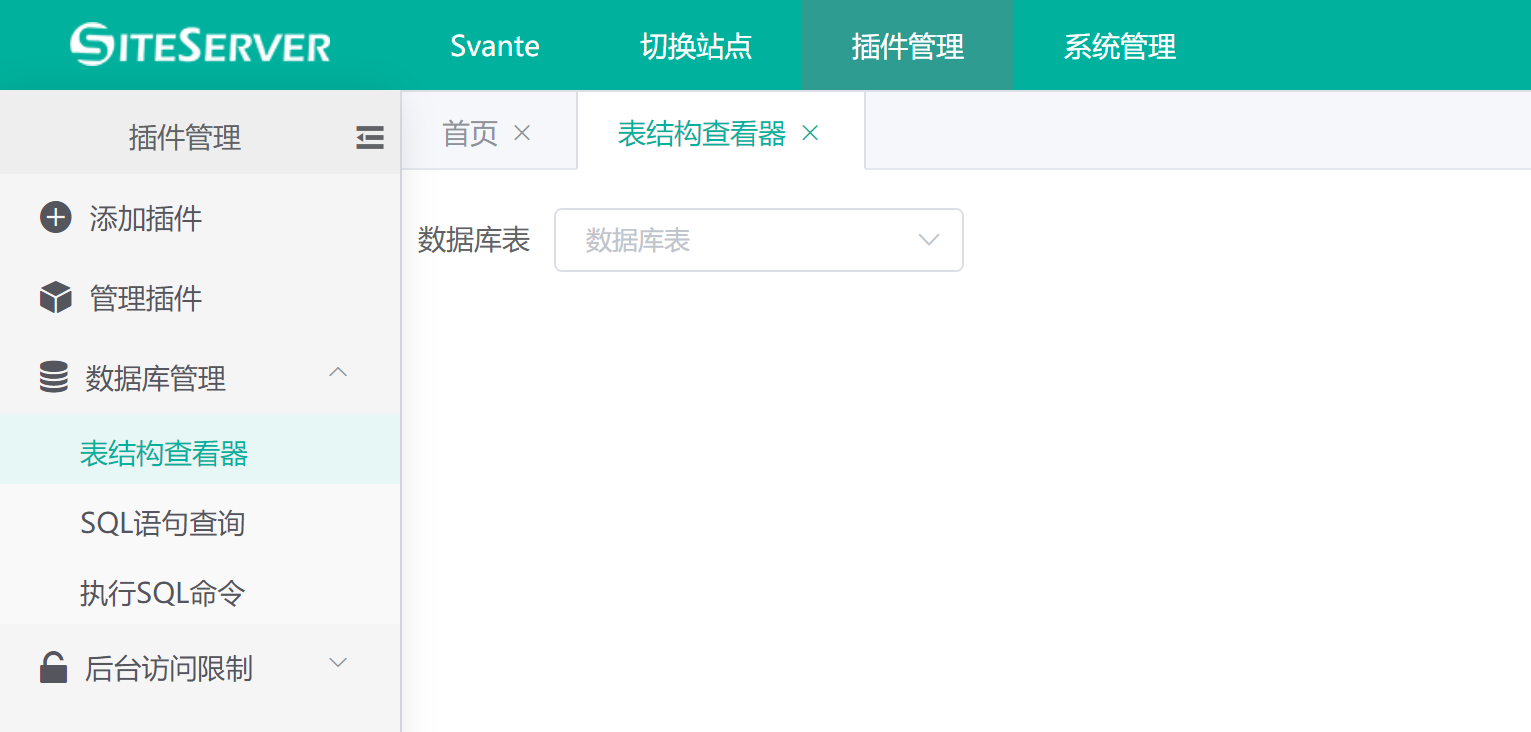Image resolution: width=1531 pixels, height=732 pixels.
Task: Click the plus icon beside 添加插件
Action: pyautogui.click(x=55, y=218)
